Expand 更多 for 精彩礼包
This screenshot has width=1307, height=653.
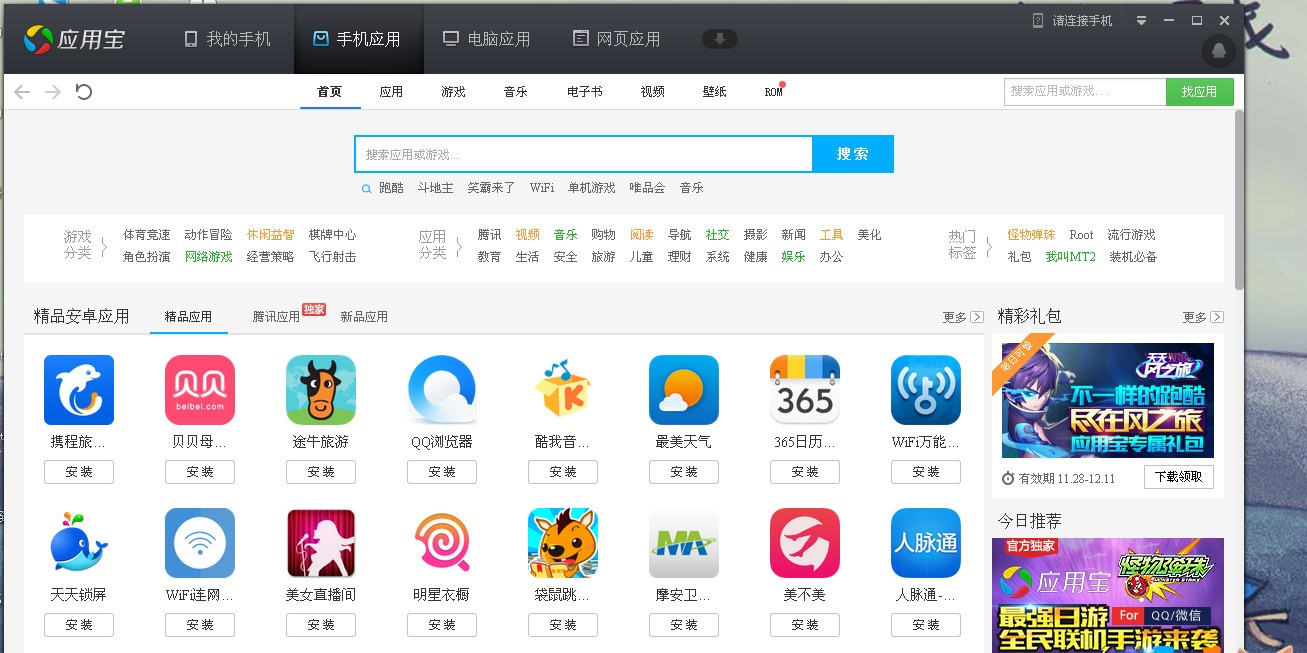(x=1203, y=317)
